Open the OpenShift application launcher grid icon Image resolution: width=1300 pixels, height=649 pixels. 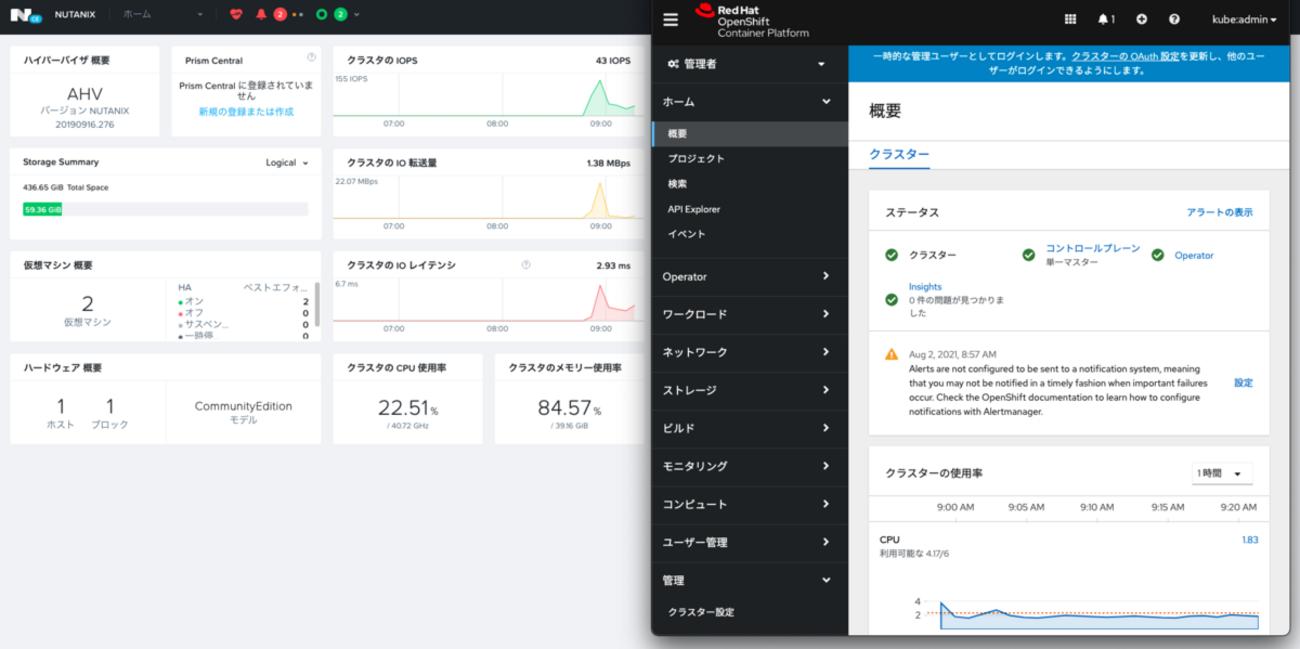click(1070, 19)
